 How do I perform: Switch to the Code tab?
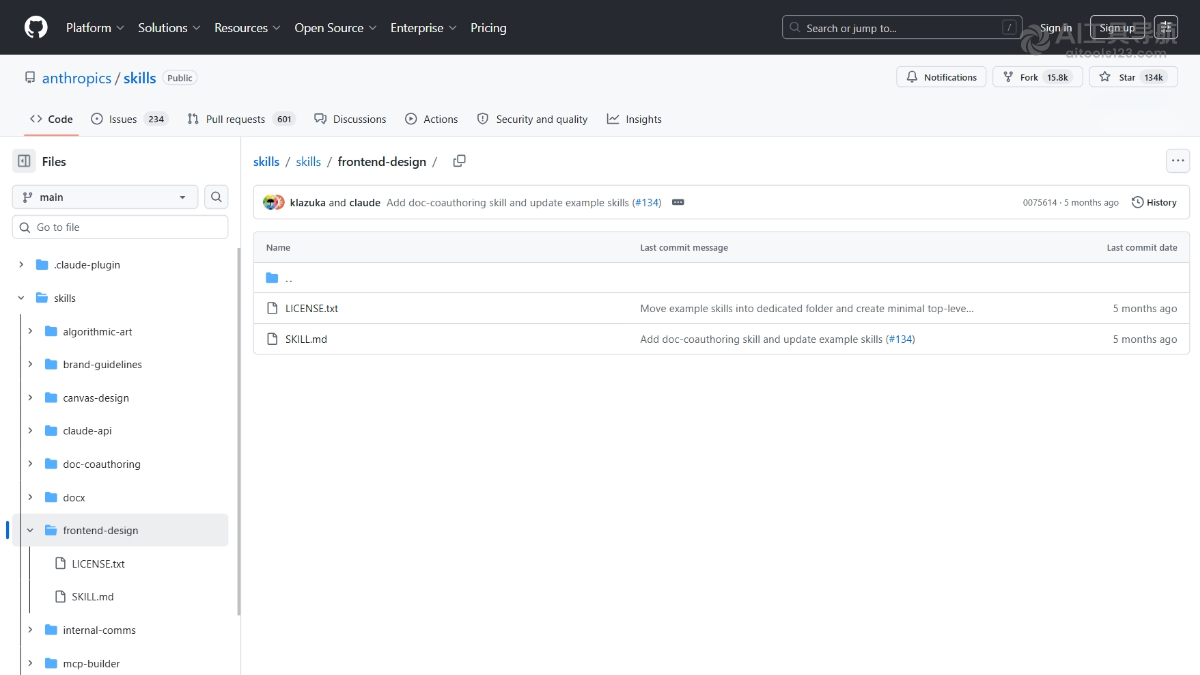(51, 119)
